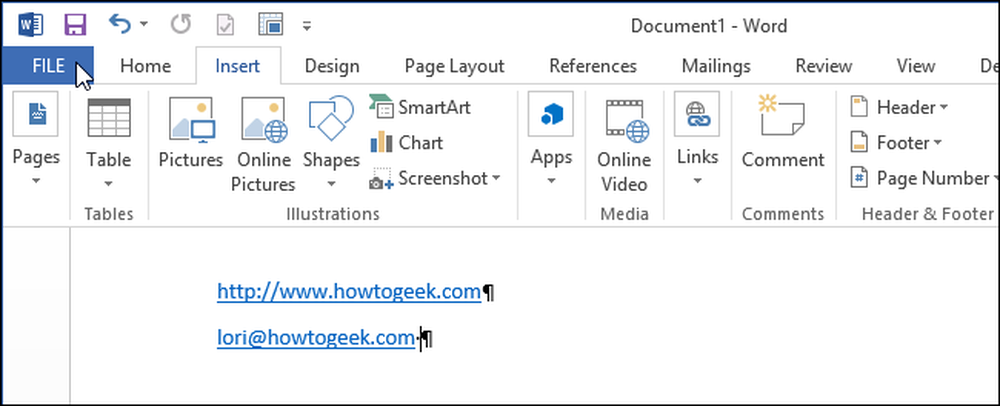Open Customize Quick Access Toolbar arrow

(307, 26)
